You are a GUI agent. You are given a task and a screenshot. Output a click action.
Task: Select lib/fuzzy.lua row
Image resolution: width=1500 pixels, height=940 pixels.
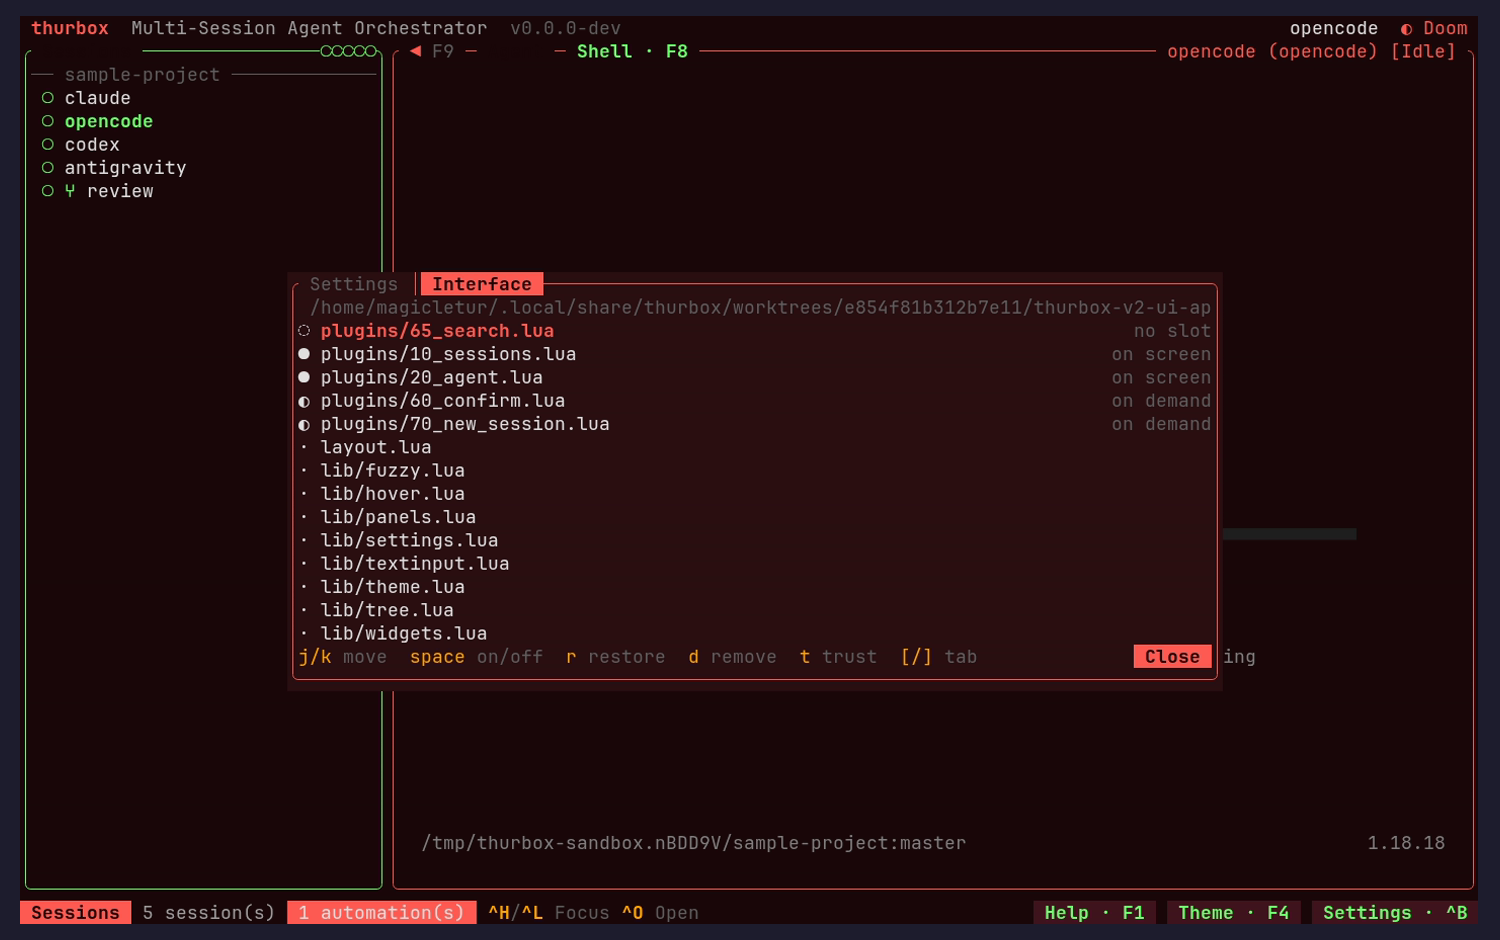[755, 470]
